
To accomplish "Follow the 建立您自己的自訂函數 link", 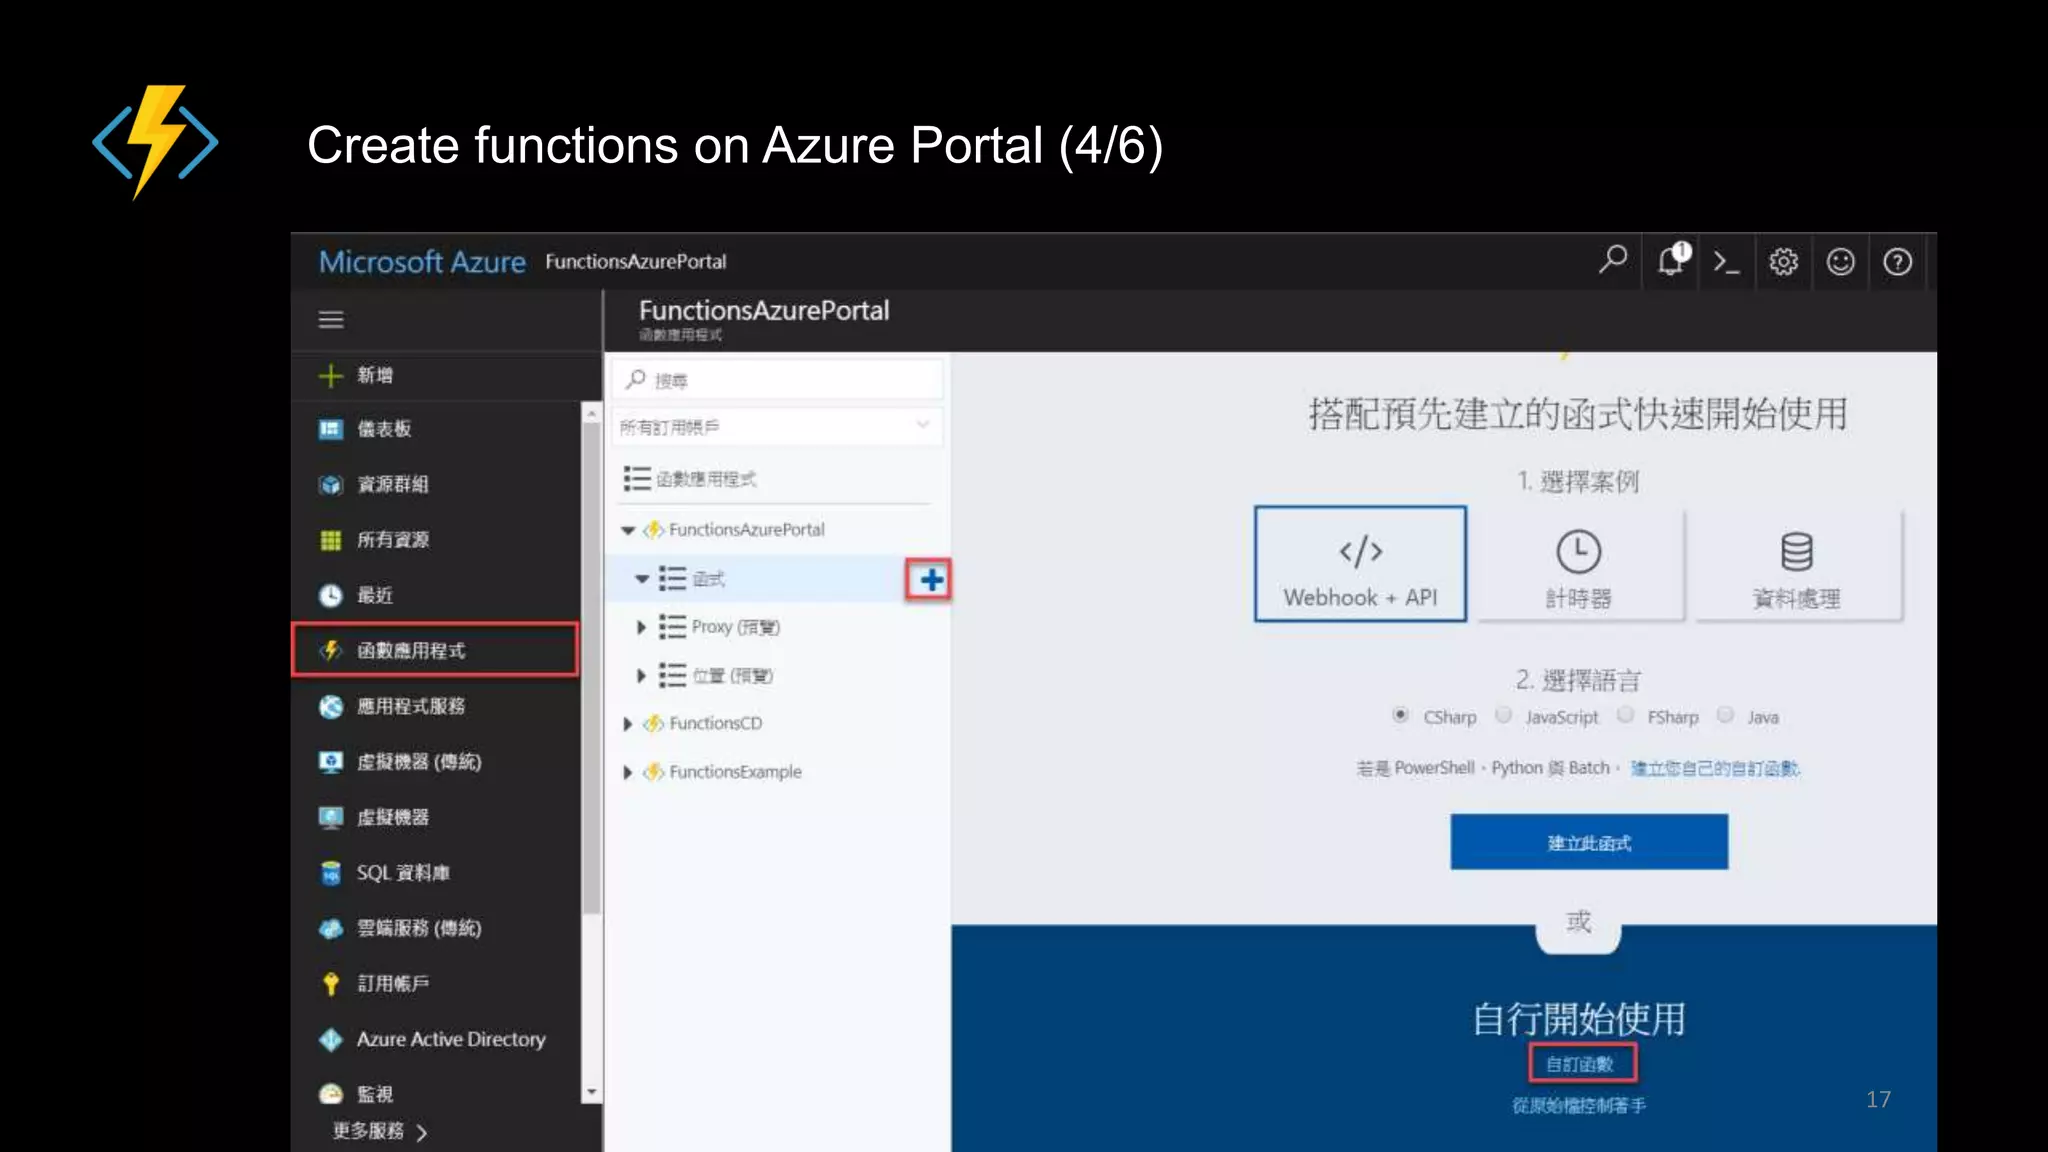I will (1715, 768).
